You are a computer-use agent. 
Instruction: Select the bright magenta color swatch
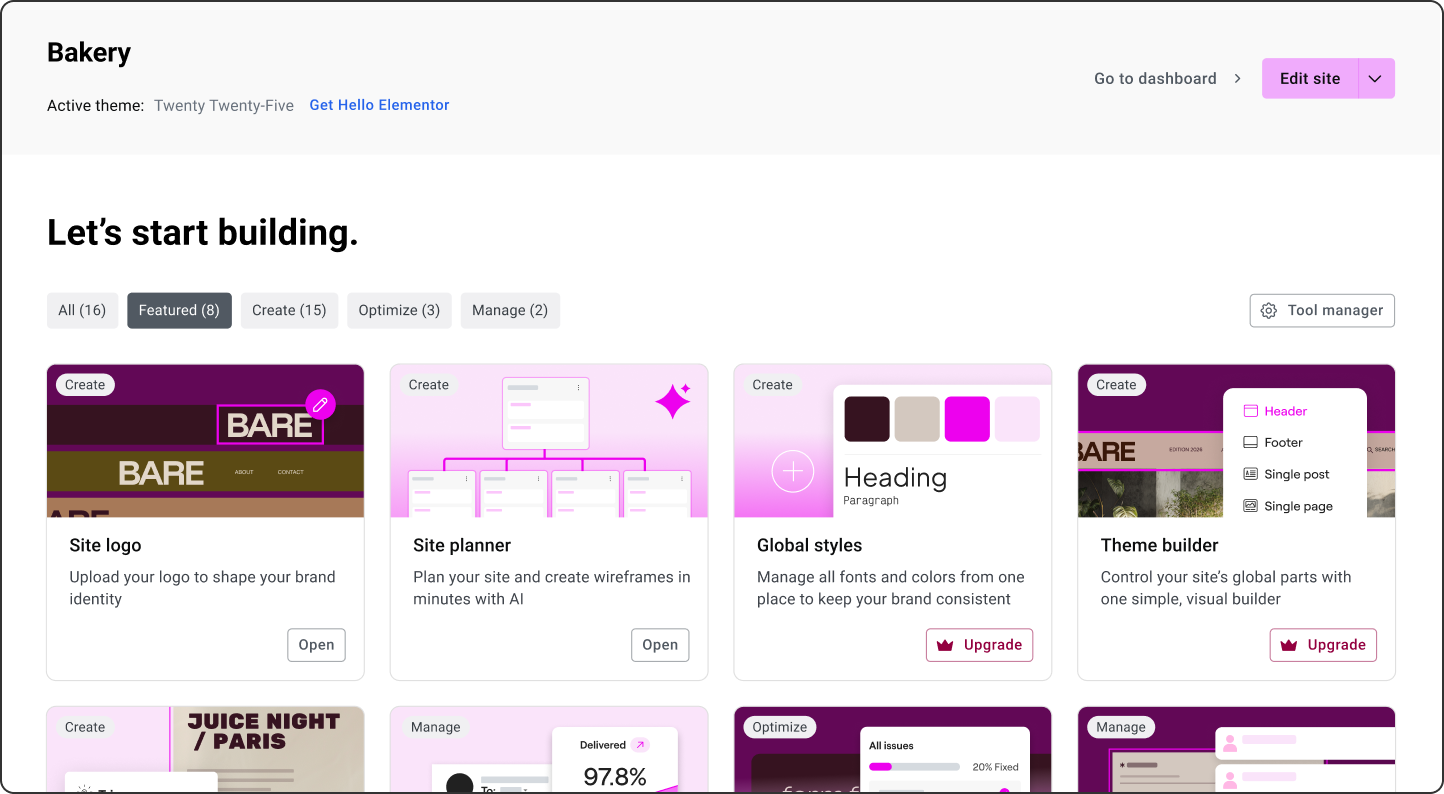967,419
